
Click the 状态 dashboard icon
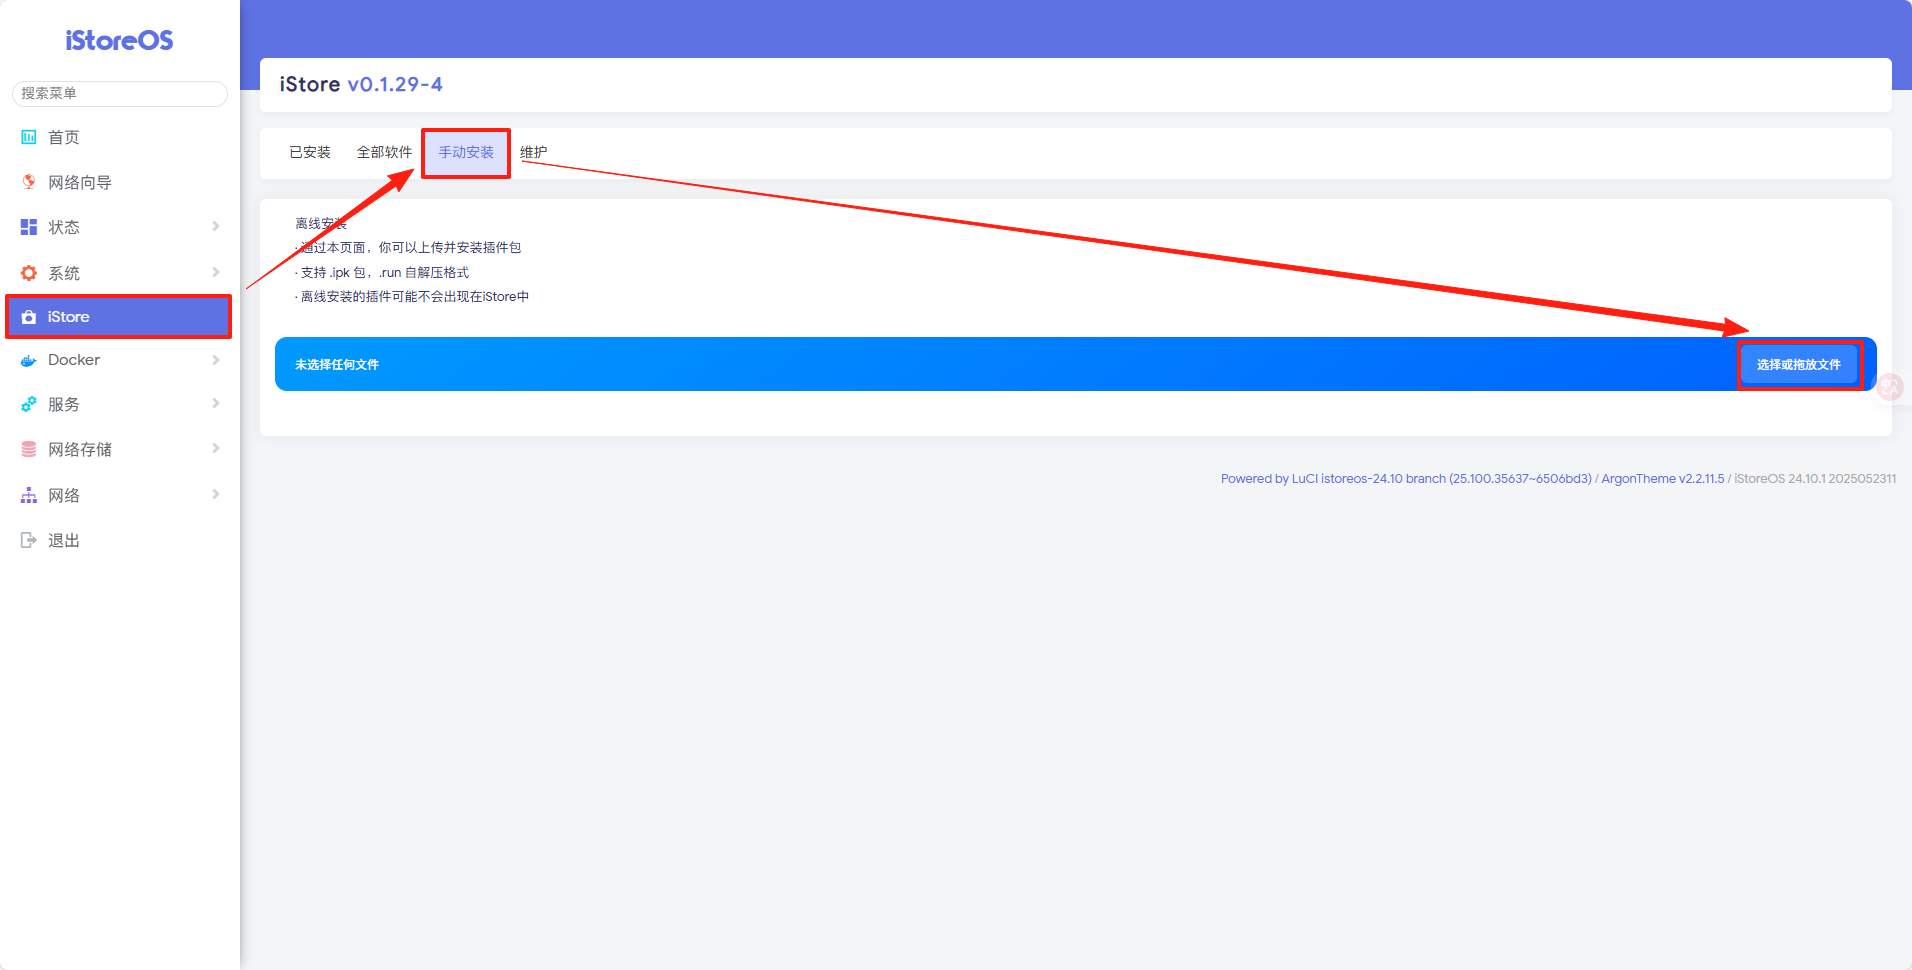point(29,227)
